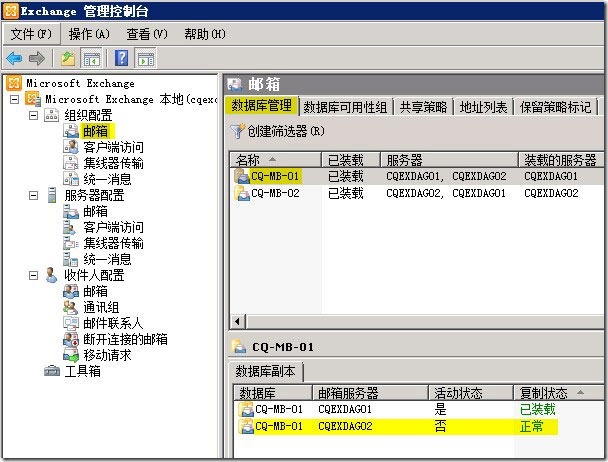This screenshot has width=608, height=462.
Task: Select the CQ-MB-01 database row
Action: point(417,176)
